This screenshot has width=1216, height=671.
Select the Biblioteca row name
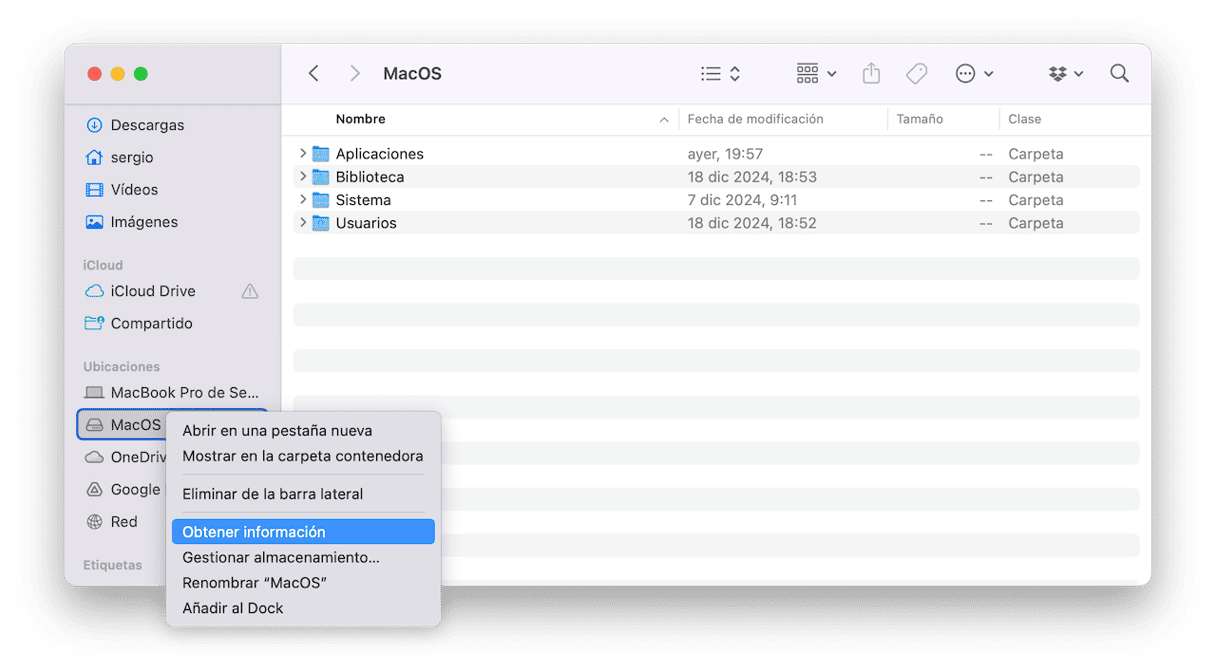[370, 177]
